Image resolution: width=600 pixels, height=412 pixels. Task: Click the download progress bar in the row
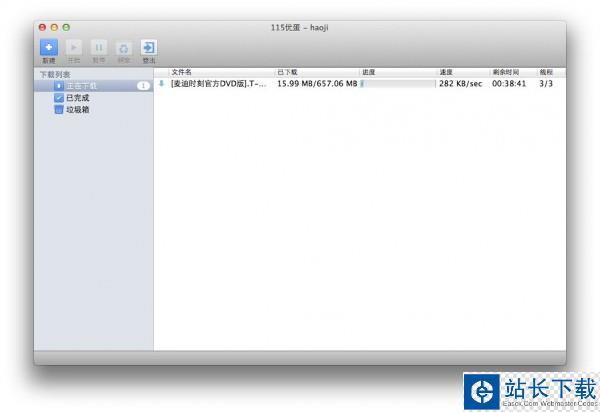tap(396, 84)
